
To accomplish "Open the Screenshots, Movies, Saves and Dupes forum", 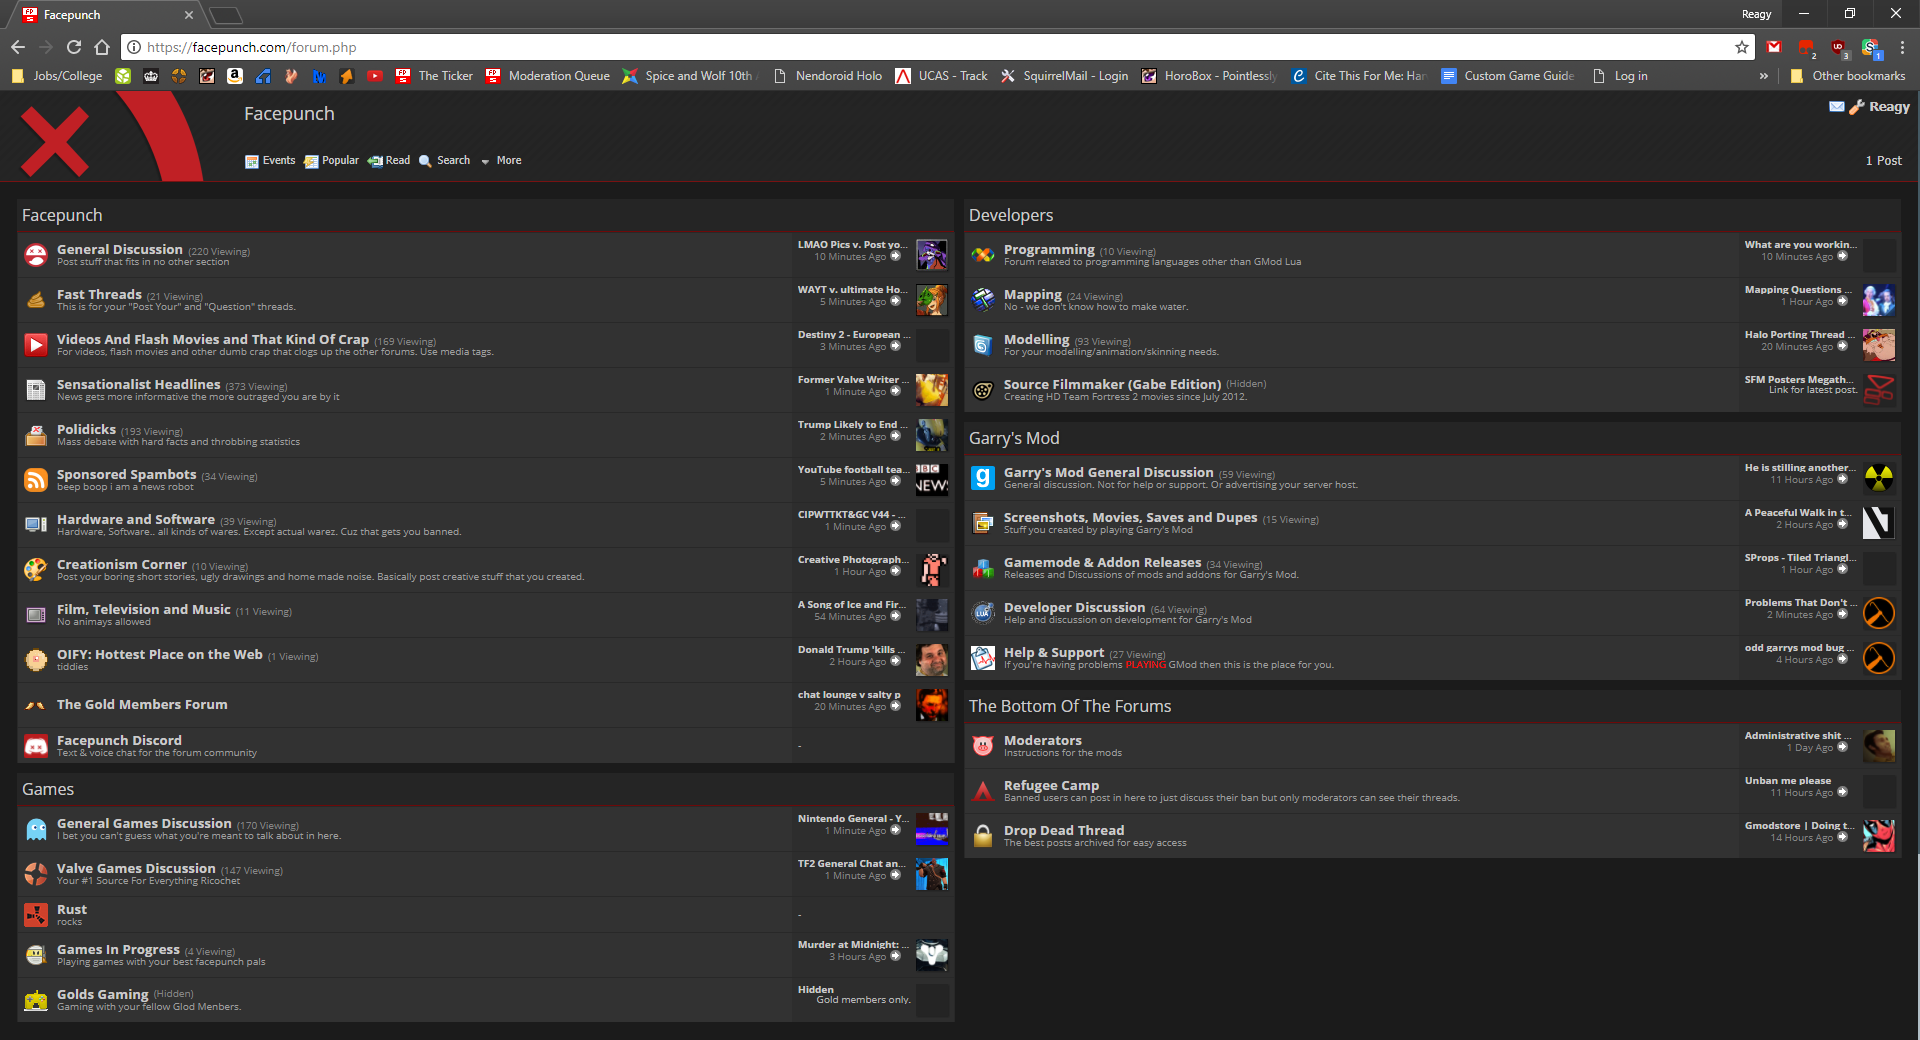I will [1130, 517].
